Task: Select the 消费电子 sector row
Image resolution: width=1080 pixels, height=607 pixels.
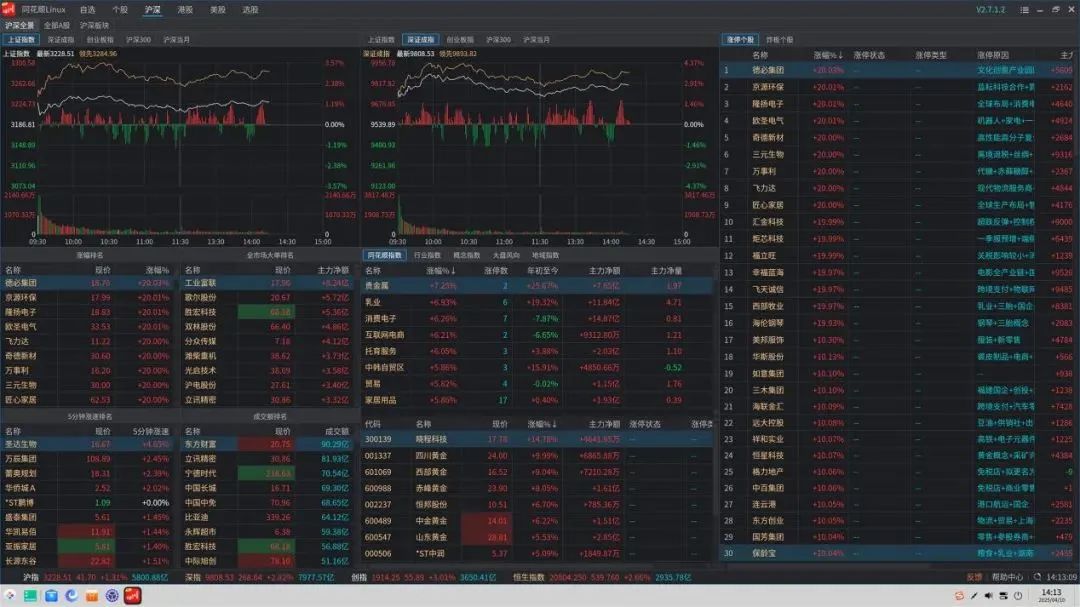Action: tap(537, 319)
